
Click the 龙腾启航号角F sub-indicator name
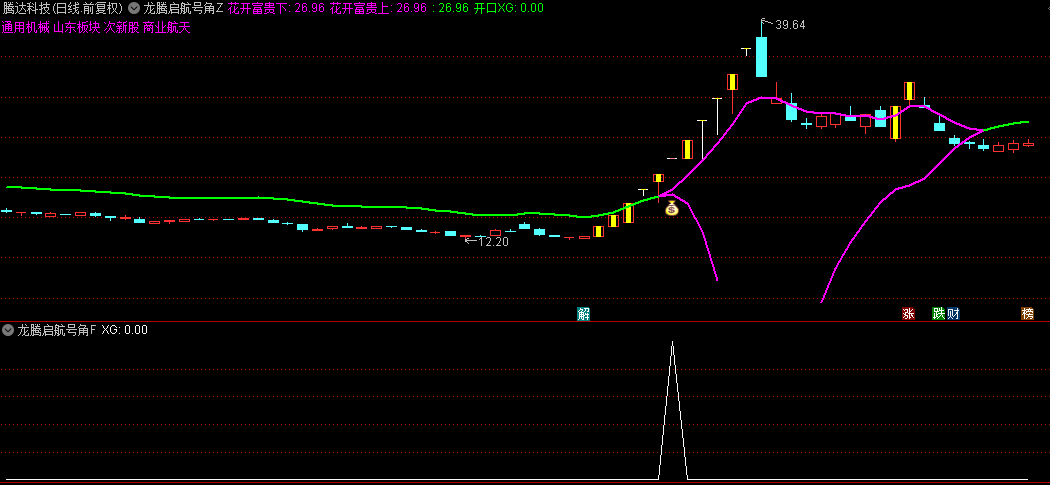click(57, 330)
